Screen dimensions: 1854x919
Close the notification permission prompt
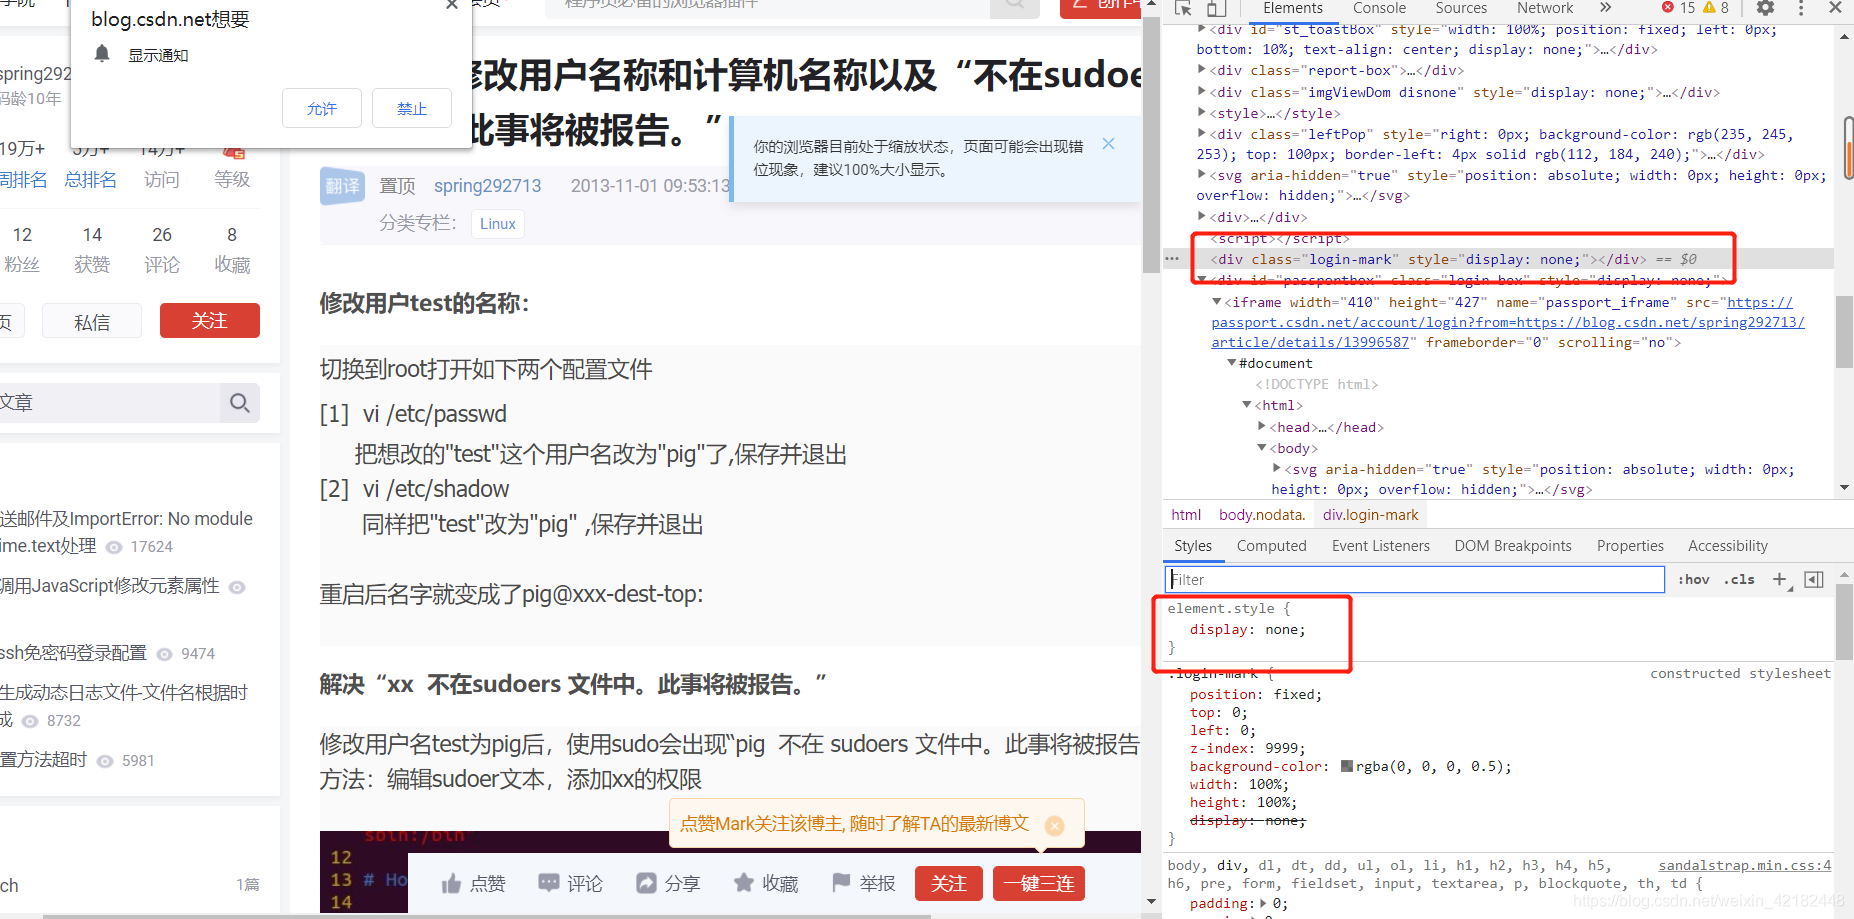click(452, 5)
